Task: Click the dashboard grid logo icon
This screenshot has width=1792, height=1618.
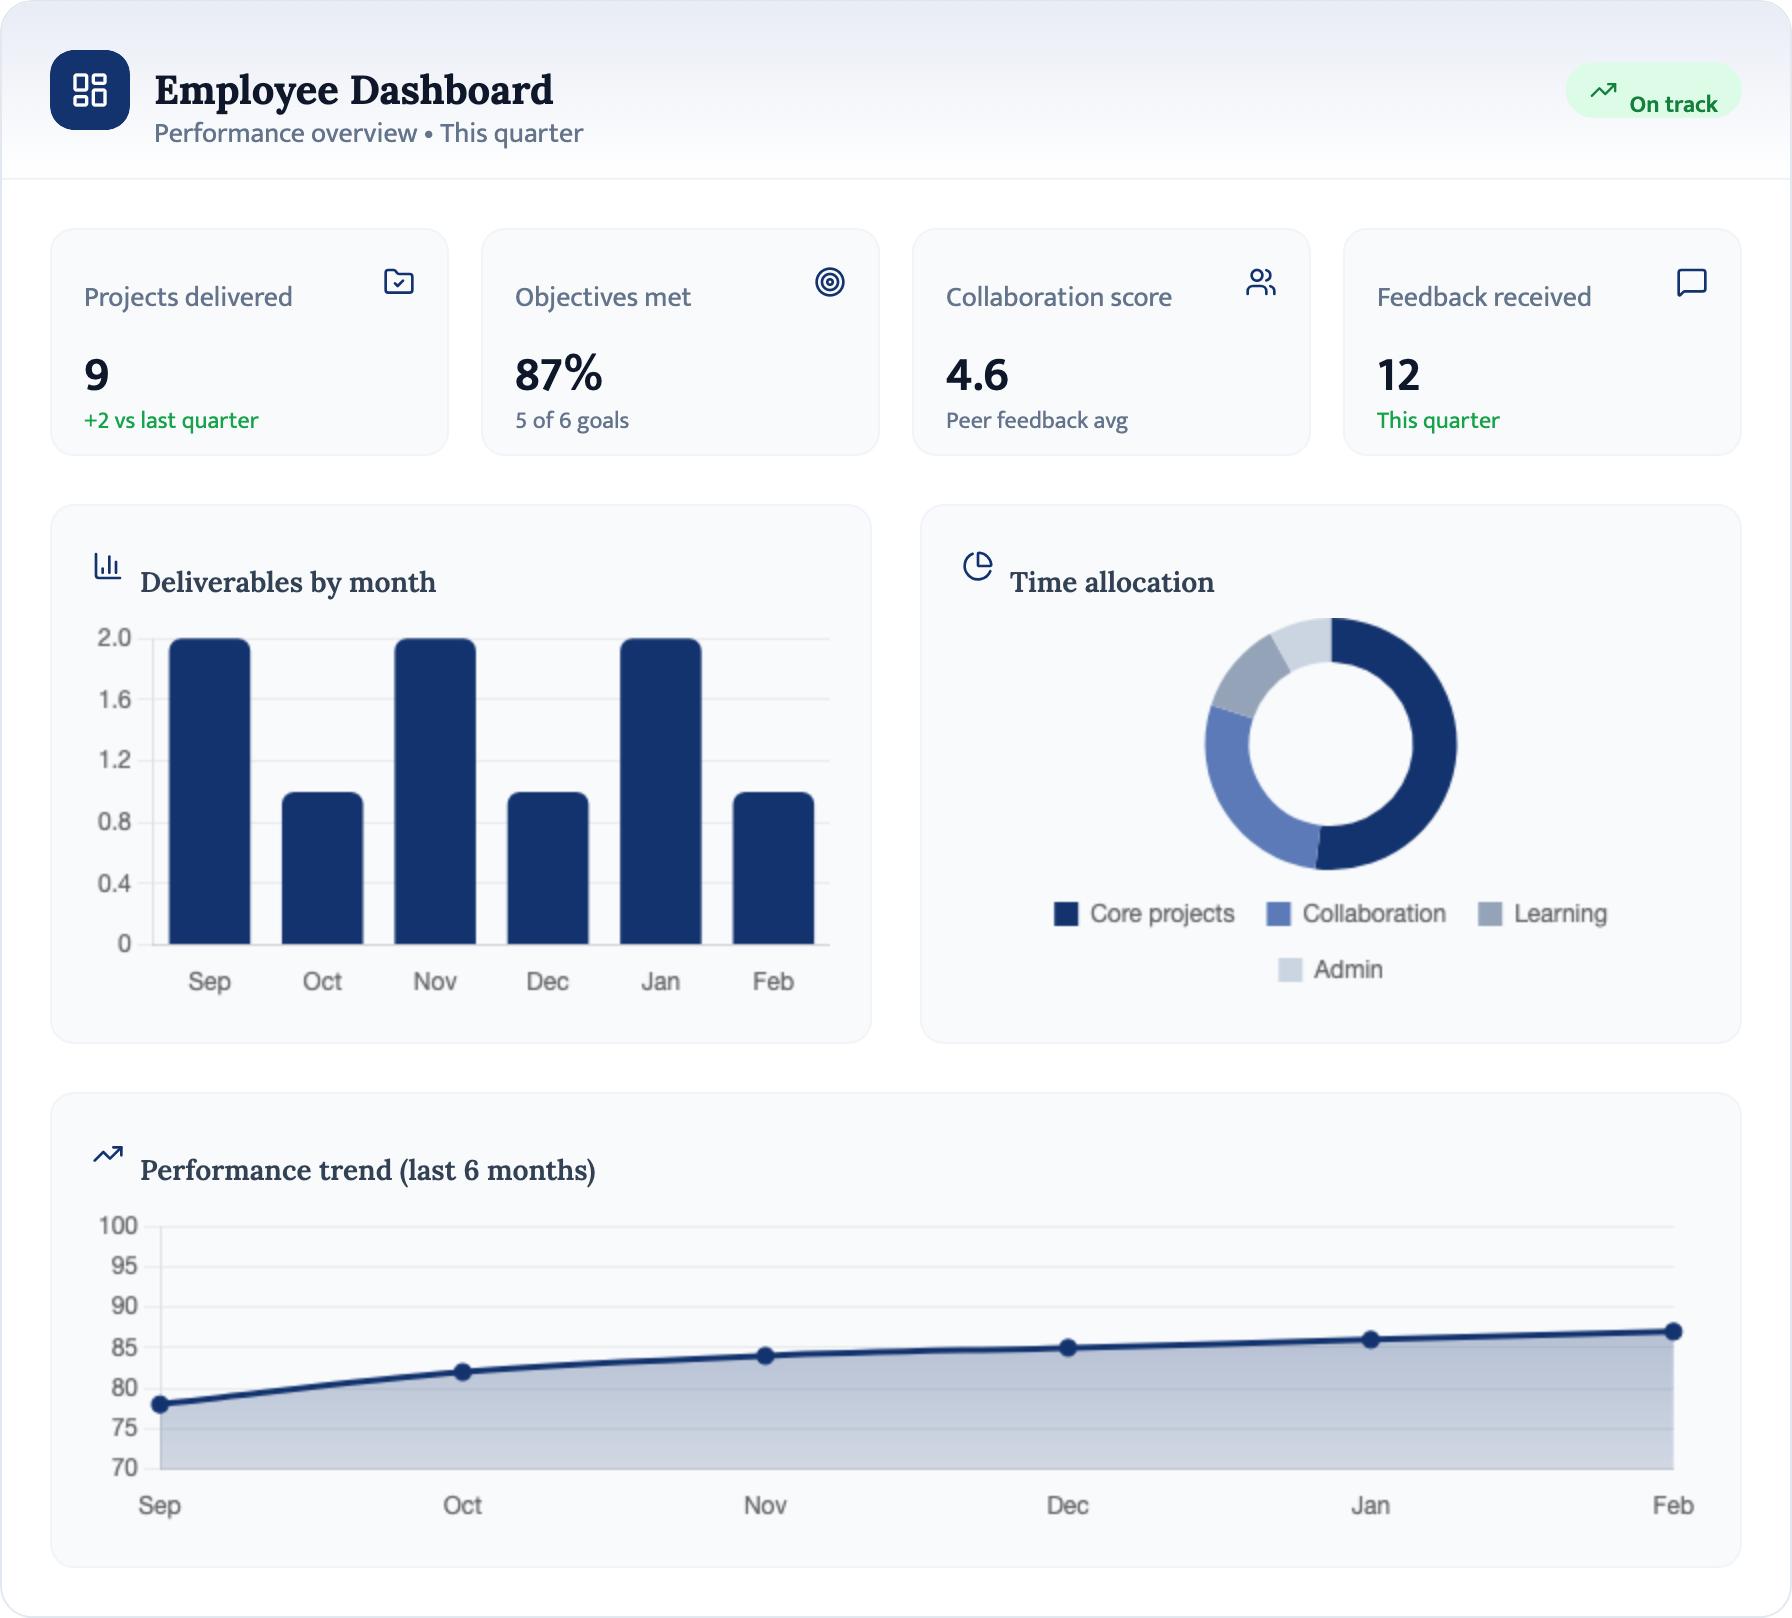Action: click(90, 90)
